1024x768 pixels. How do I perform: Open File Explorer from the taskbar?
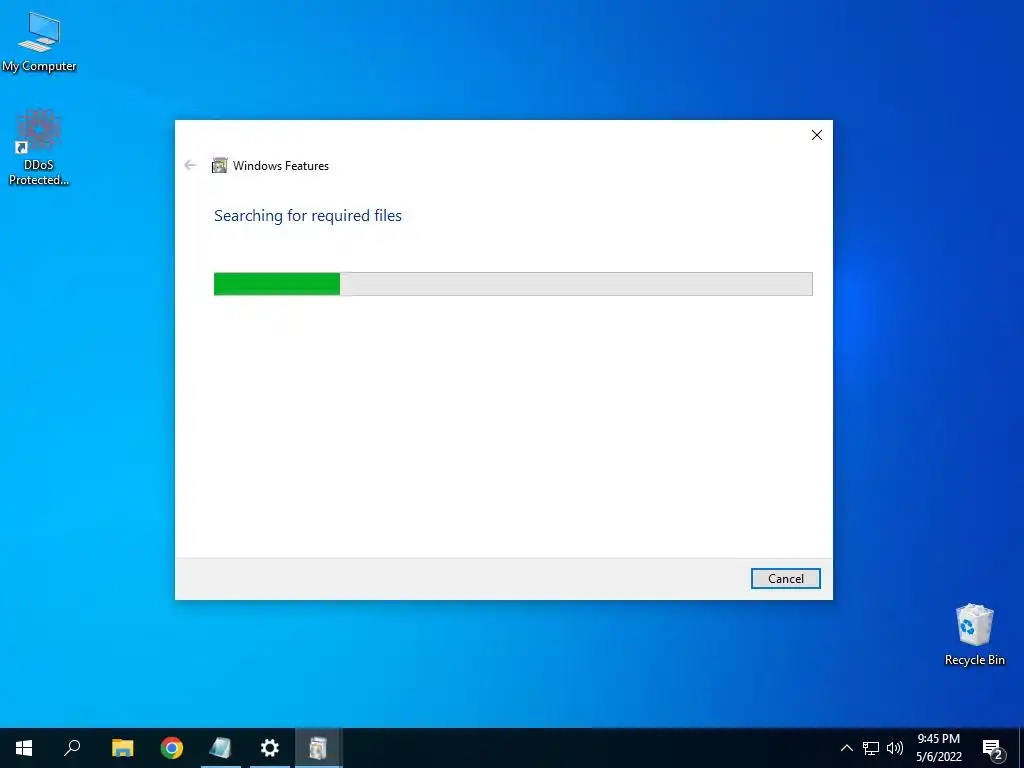point(122,748)
